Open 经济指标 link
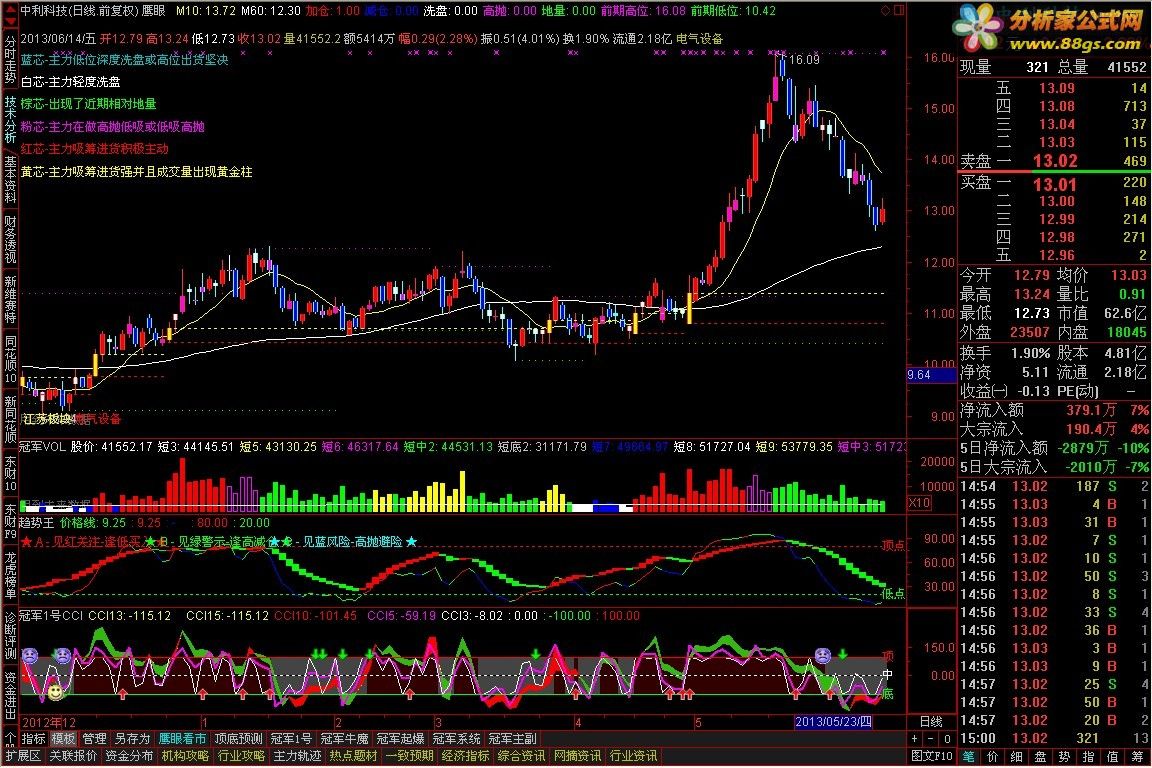This screenshot has width=1152, height=768. click(465, 756)
